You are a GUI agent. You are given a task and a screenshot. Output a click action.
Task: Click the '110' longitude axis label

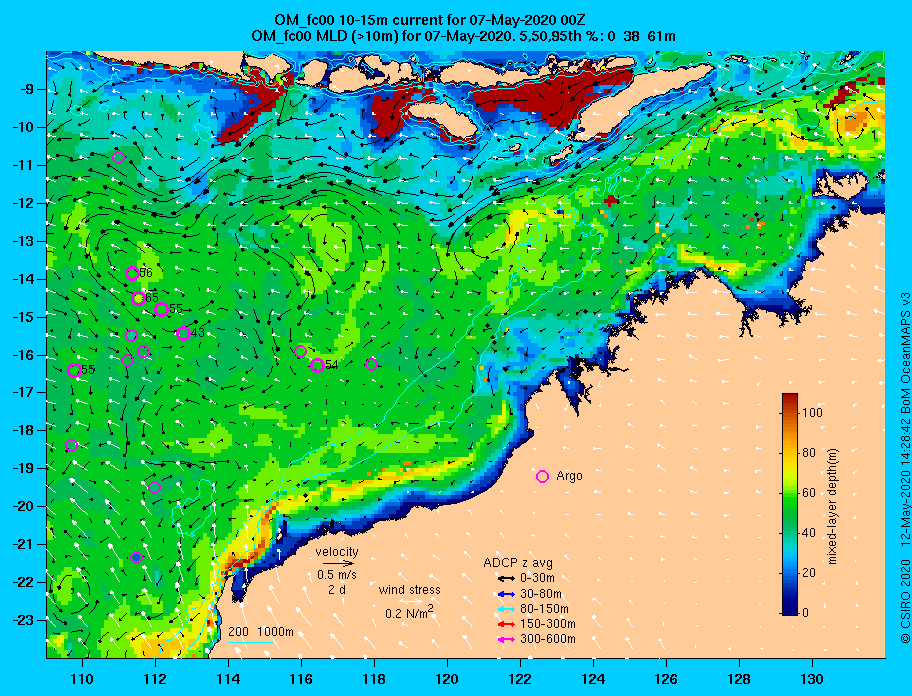tap(82, 679)
